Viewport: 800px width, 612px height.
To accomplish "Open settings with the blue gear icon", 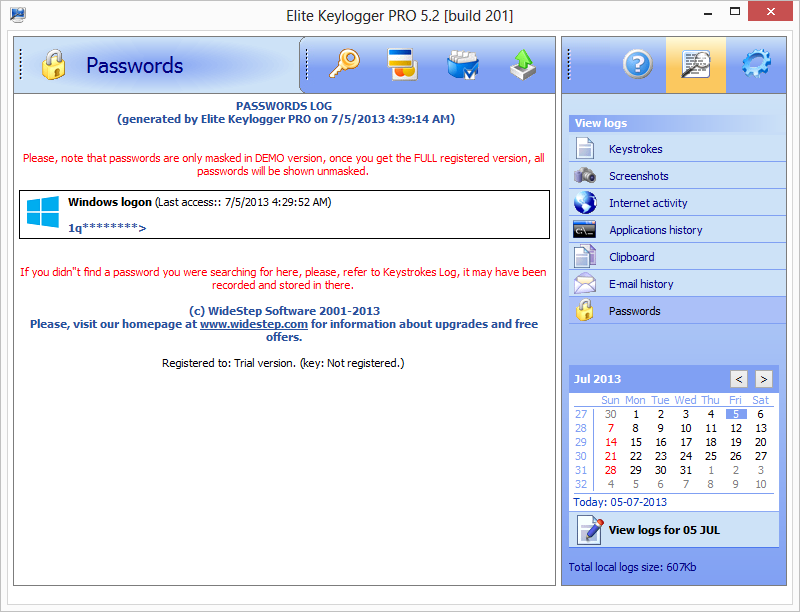I will 756,65.
